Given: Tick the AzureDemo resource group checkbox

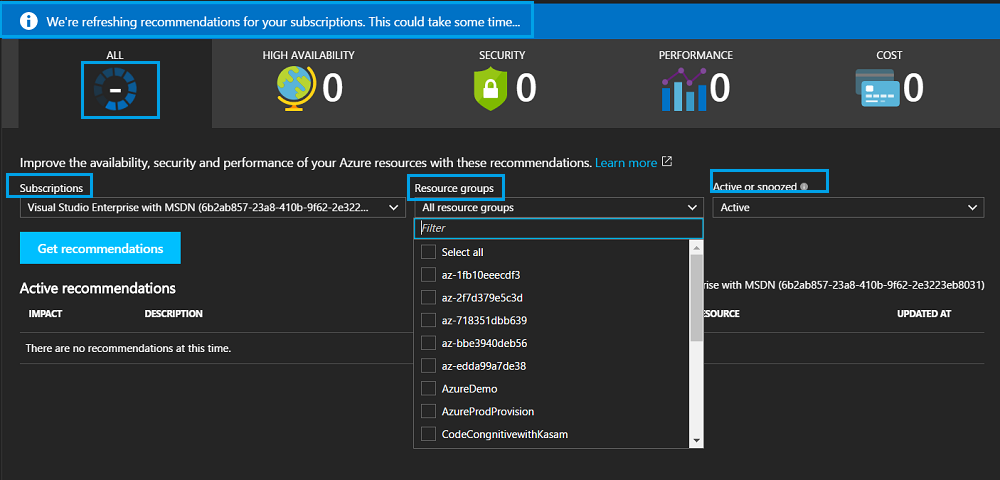Looking at the screenshot, I should (429, 389).
